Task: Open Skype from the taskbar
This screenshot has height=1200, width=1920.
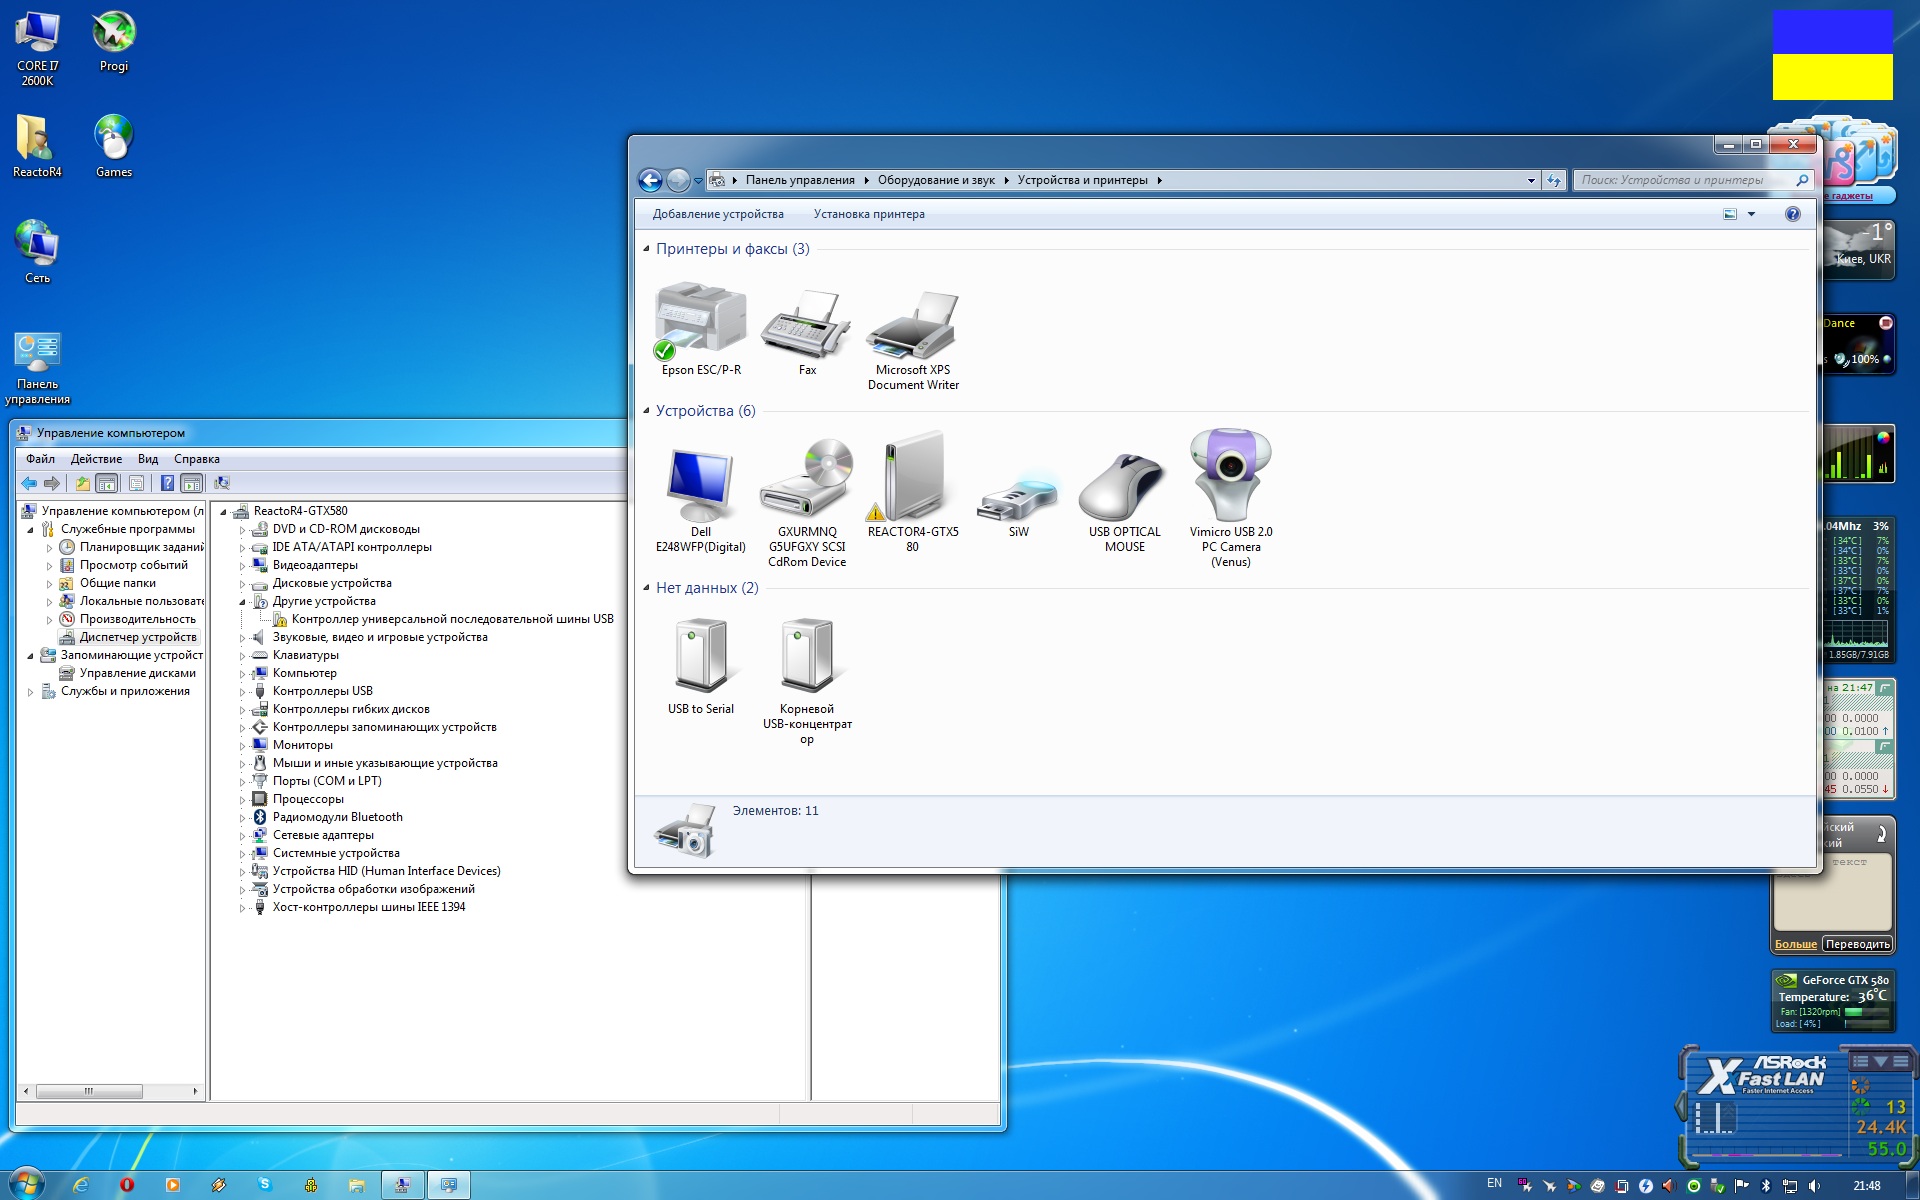Action: point(265,1185)
